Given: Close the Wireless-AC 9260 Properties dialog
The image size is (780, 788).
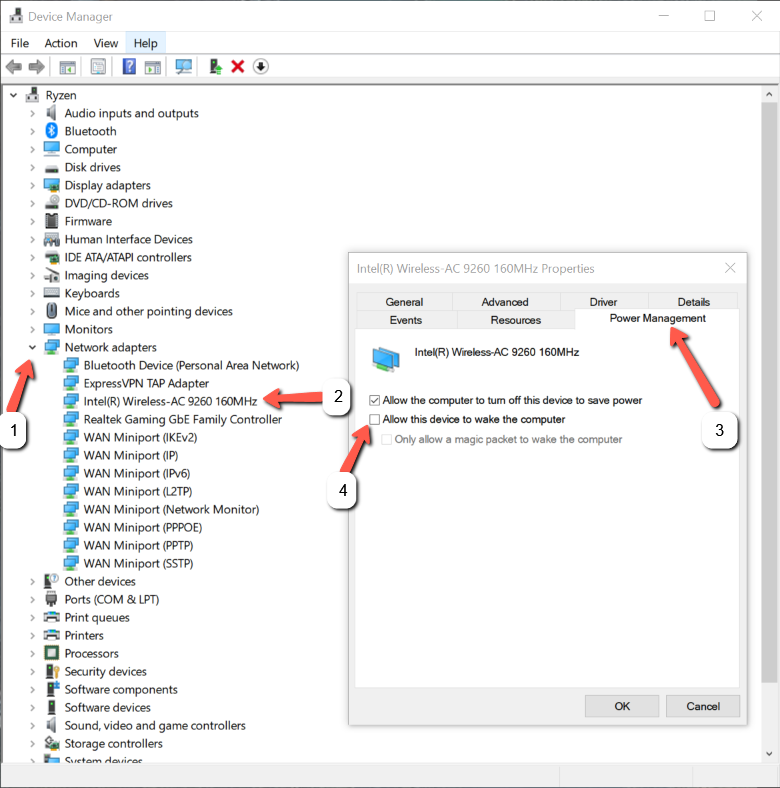Looking at the screenshot, I should (730, 268).
